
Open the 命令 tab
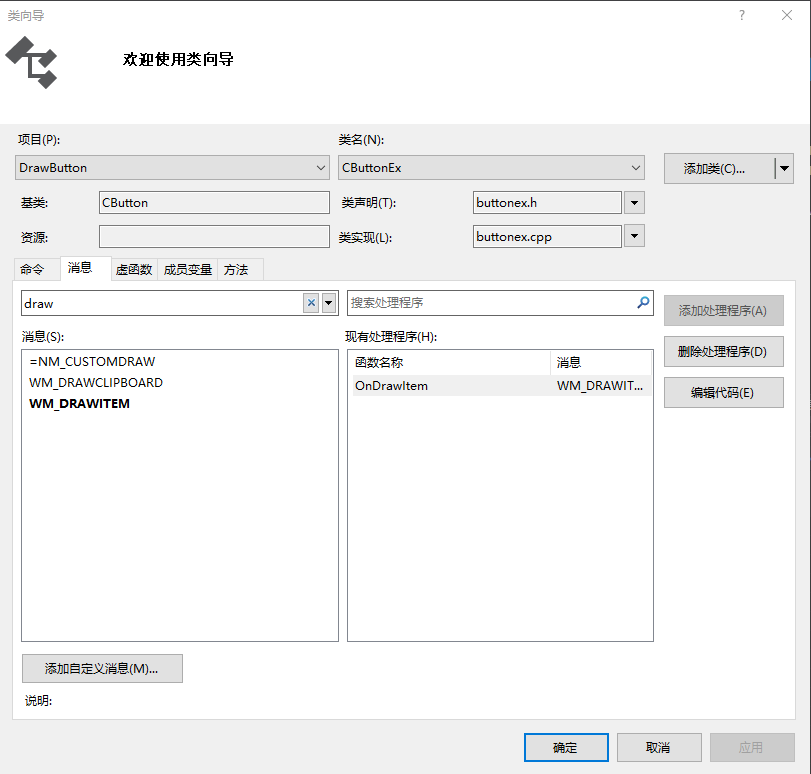[x=35, y=269]
